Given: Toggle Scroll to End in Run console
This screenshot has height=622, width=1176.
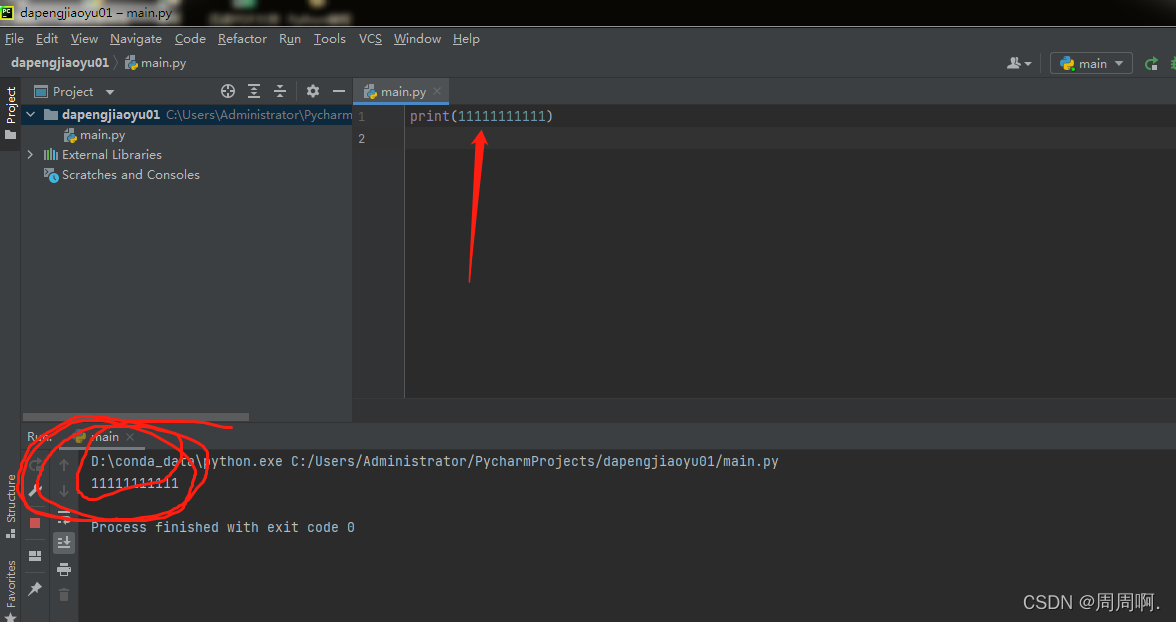Looking at the screenshot, I should (x=64, y=542).
